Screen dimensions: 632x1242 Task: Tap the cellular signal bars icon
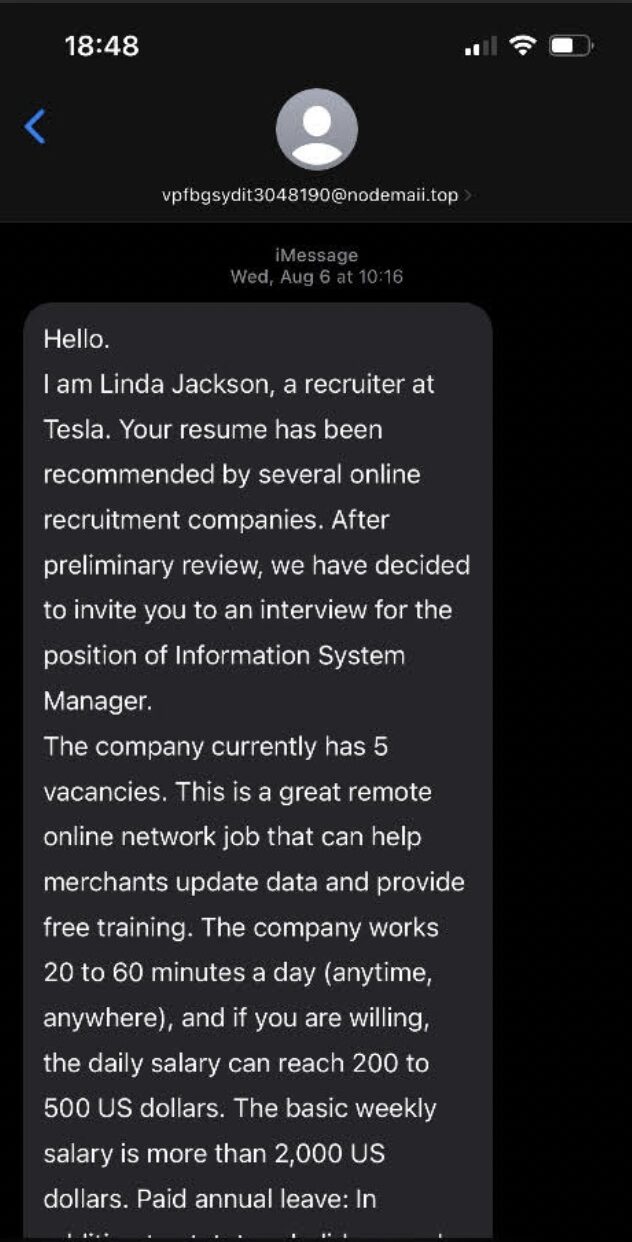[x=480, y=47]
